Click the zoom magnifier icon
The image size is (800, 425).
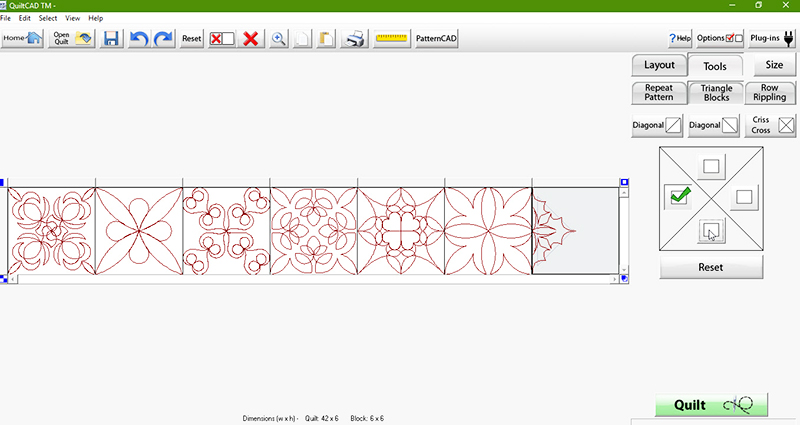(x=279, y=38)
